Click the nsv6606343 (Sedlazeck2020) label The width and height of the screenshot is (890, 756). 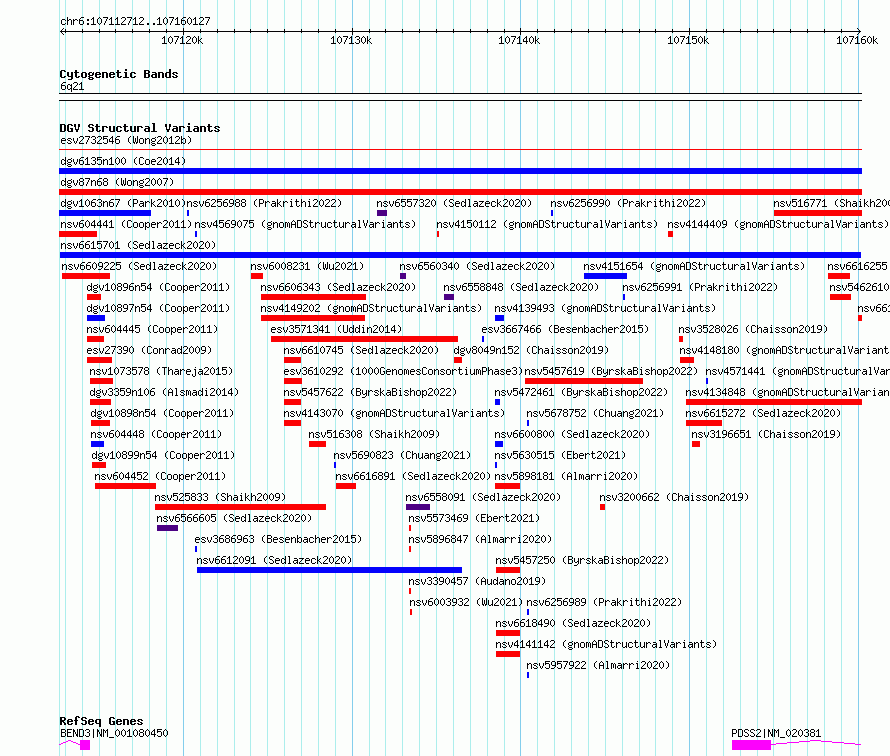coord(338,287)
